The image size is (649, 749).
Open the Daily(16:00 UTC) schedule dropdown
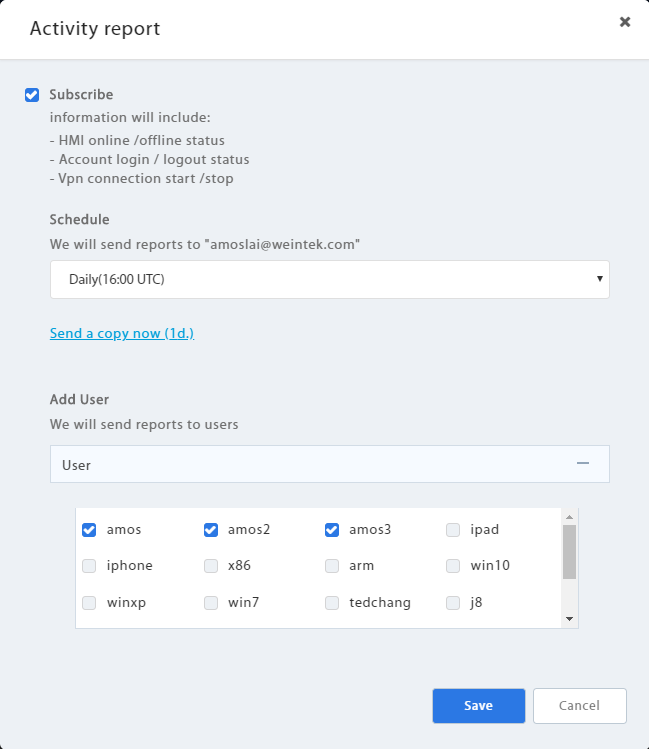pyautogui.click(x=330, y=279)
